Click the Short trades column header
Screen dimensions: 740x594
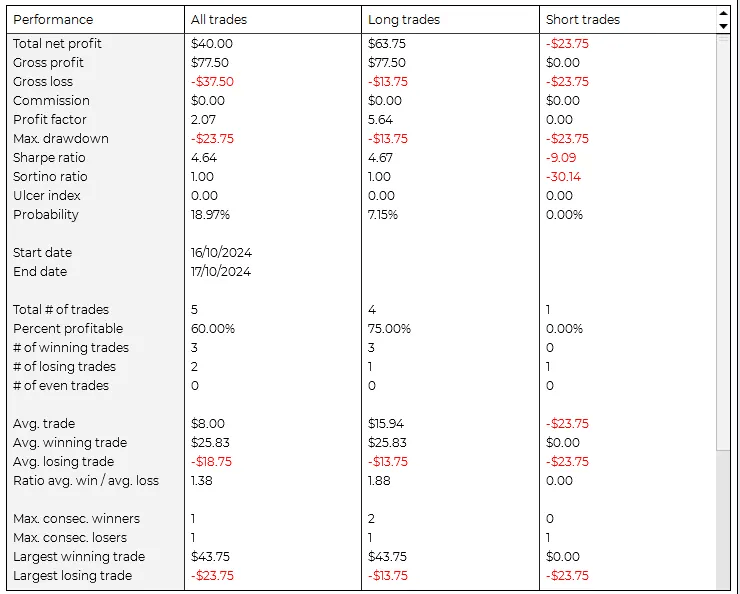tap(583, 19)
